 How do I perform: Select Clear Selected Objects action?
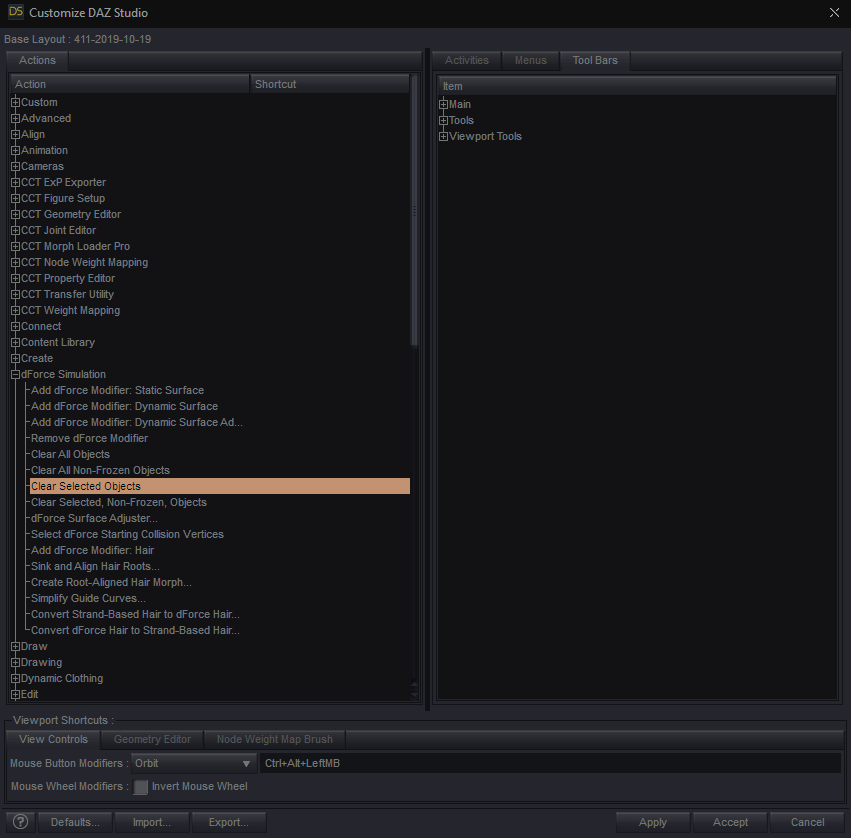click(220, 486)
